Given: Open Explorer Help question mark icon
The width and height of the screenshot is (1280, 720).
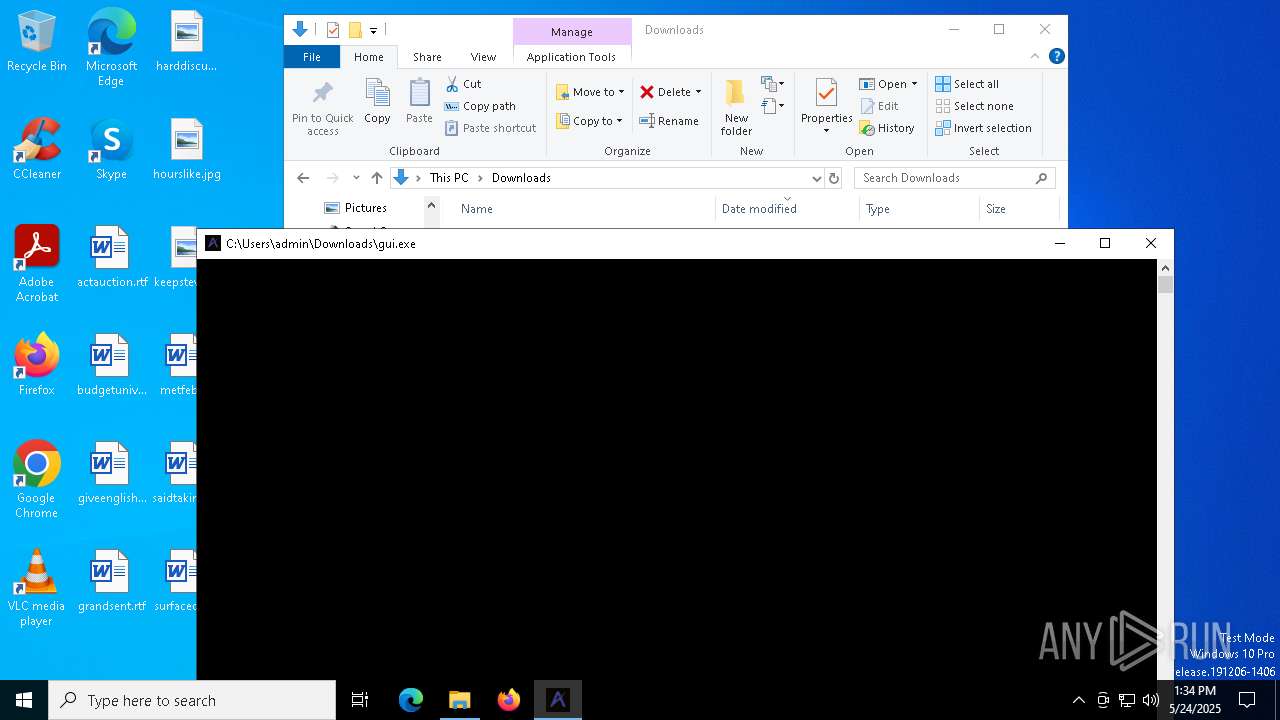Looking at the screenshot, I should (x=1056, y=57).
